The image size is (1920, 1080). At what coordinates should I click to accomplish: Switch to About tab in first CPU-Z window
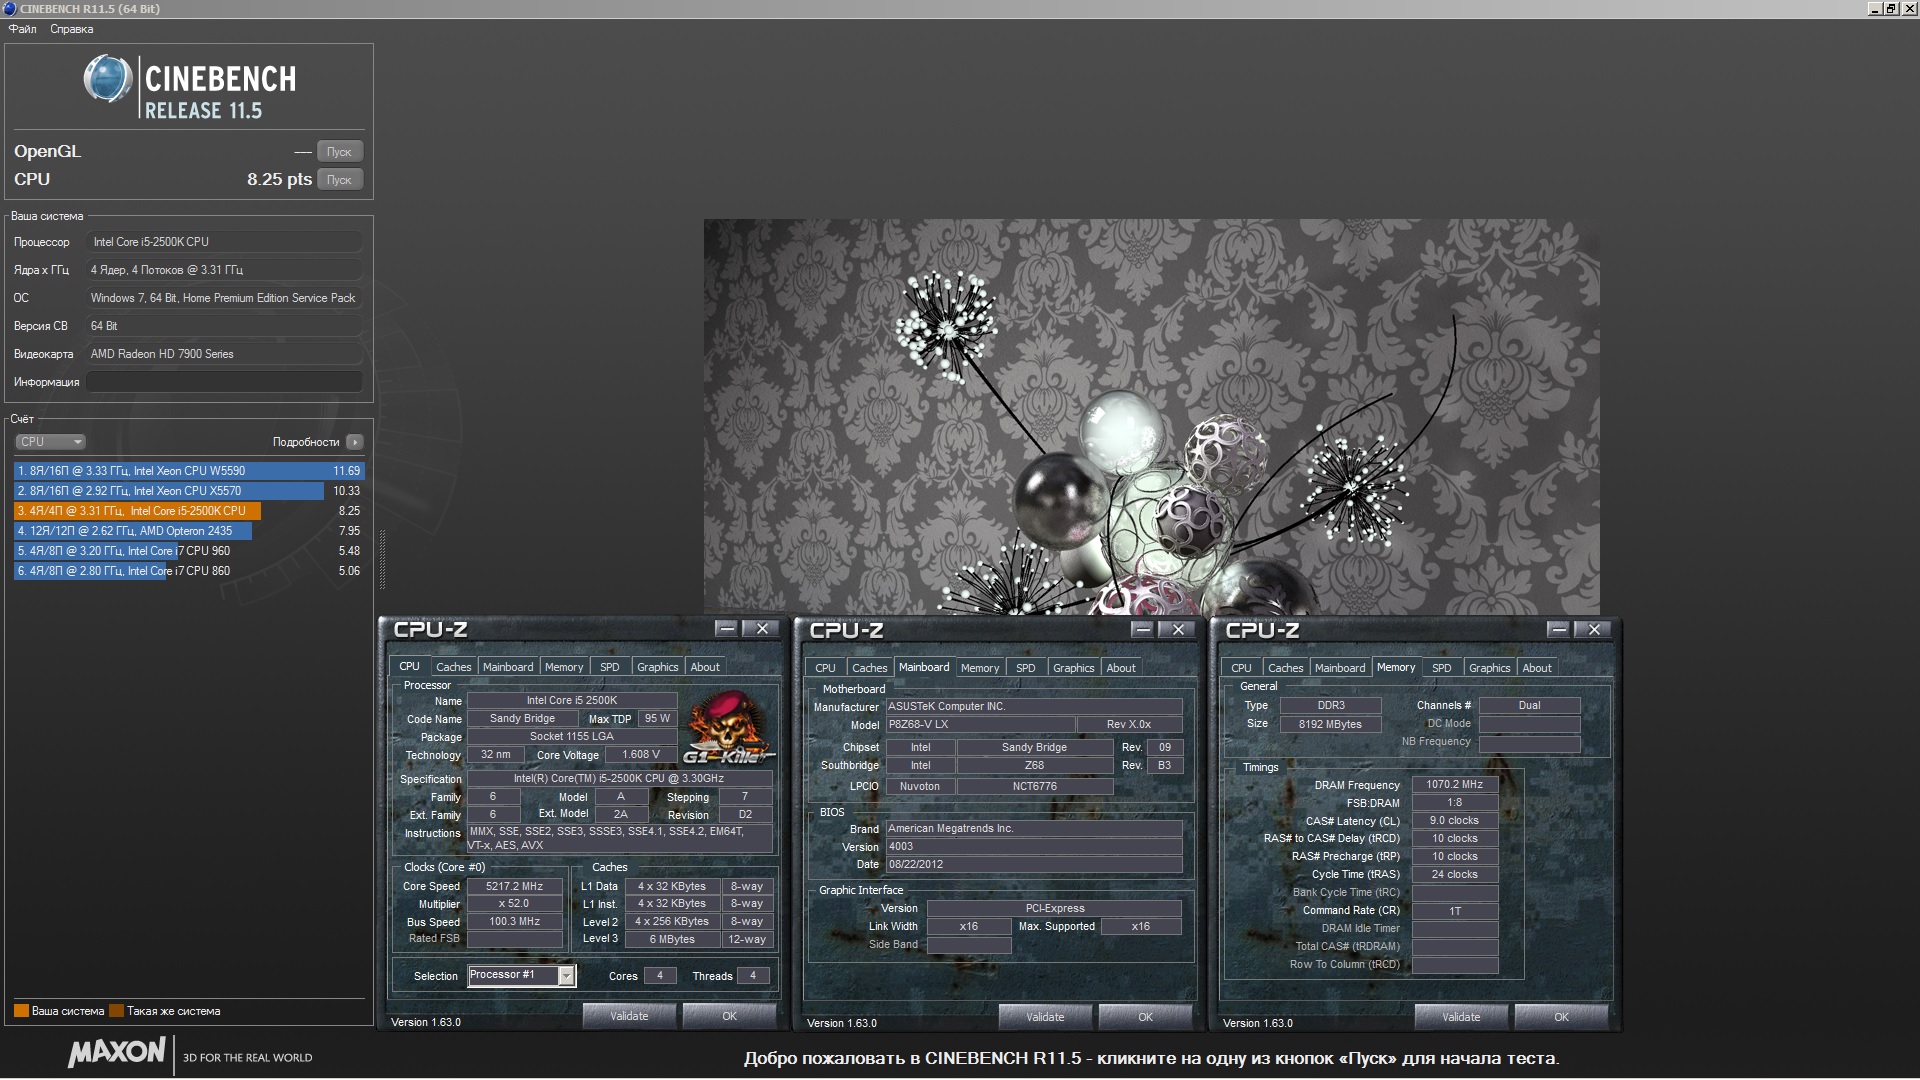coord(705,667)
